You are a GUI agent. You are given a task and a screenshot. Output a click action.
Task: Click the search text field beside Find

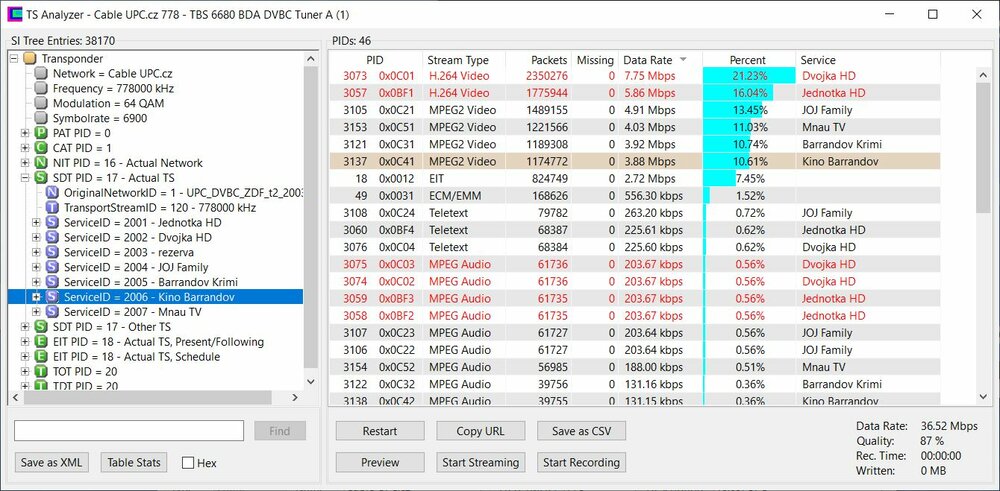pyautogui.click(x=129, y=431)
